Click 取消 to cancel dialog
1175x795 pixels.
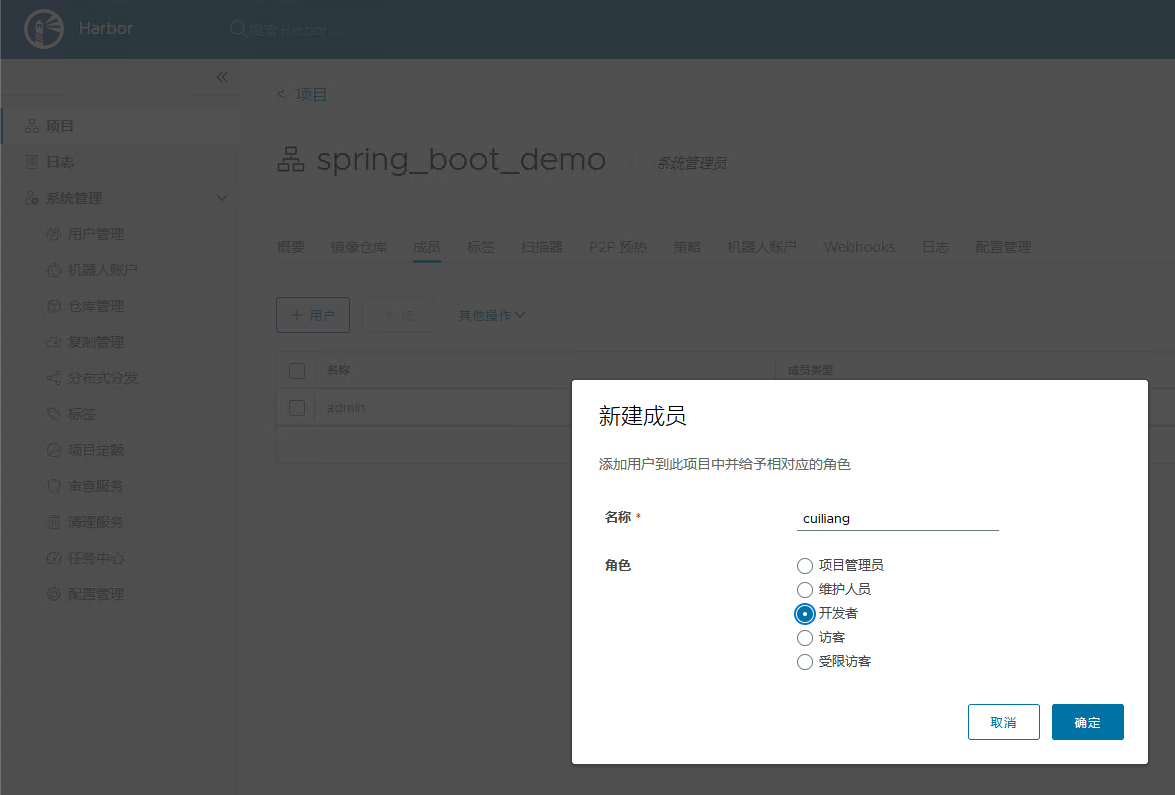(x=1003, y=722)
